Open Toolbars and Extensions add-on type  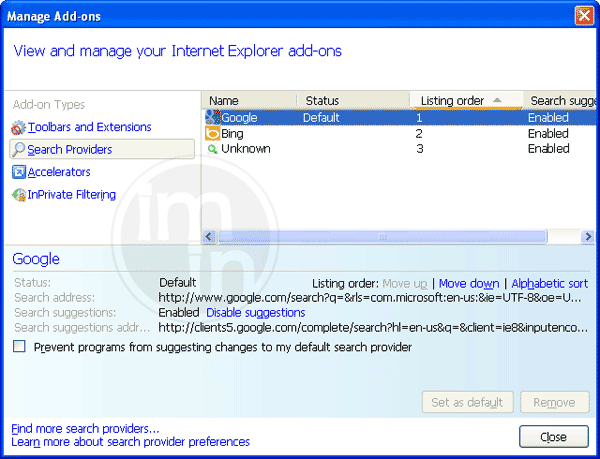click(90, 127)
